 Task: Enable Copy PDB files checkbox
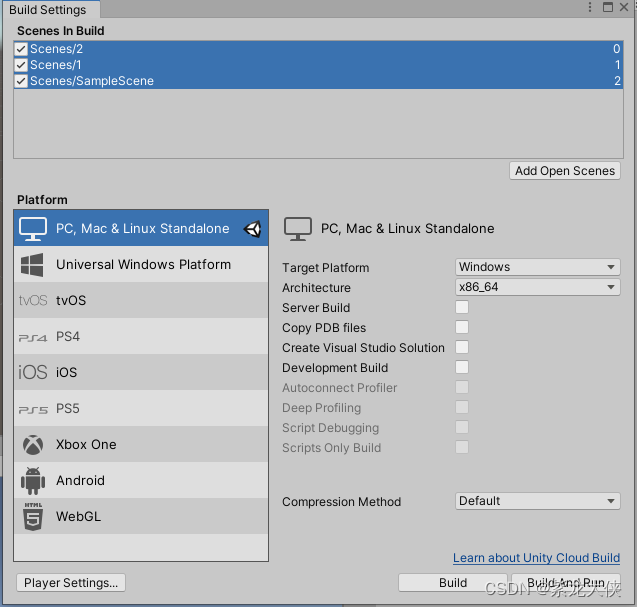point(462,327)
